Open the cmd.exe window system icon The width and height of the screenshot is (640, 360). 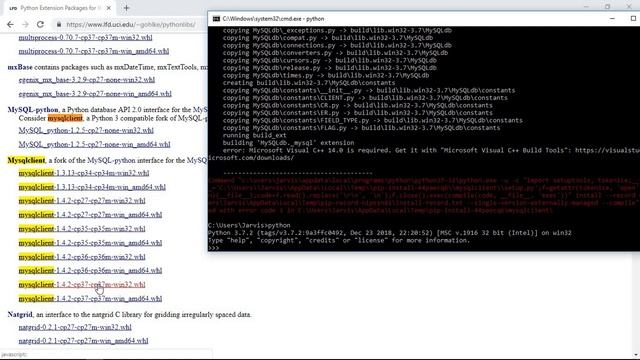tap(216, 19)
